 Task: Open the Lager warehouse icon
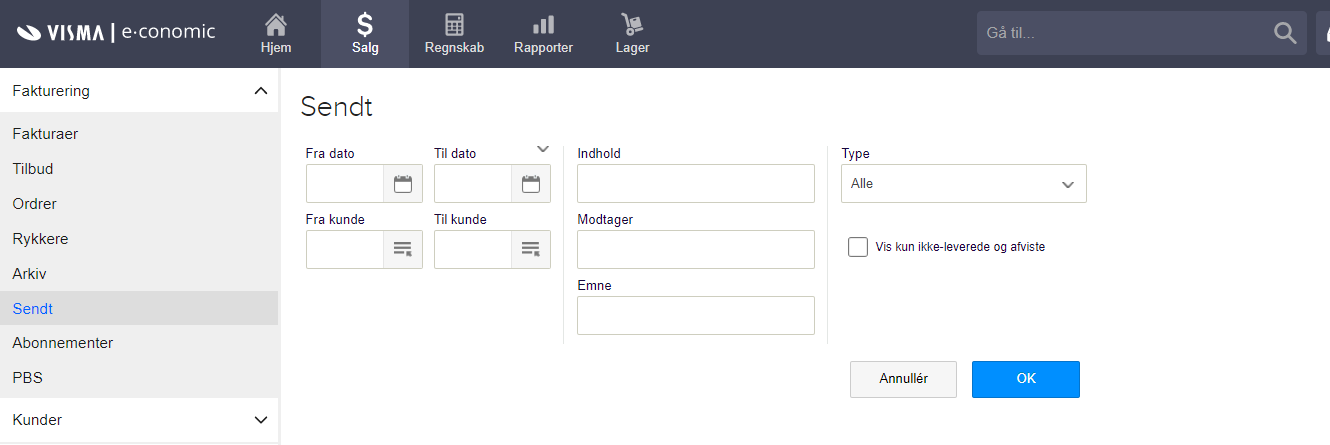632,26
